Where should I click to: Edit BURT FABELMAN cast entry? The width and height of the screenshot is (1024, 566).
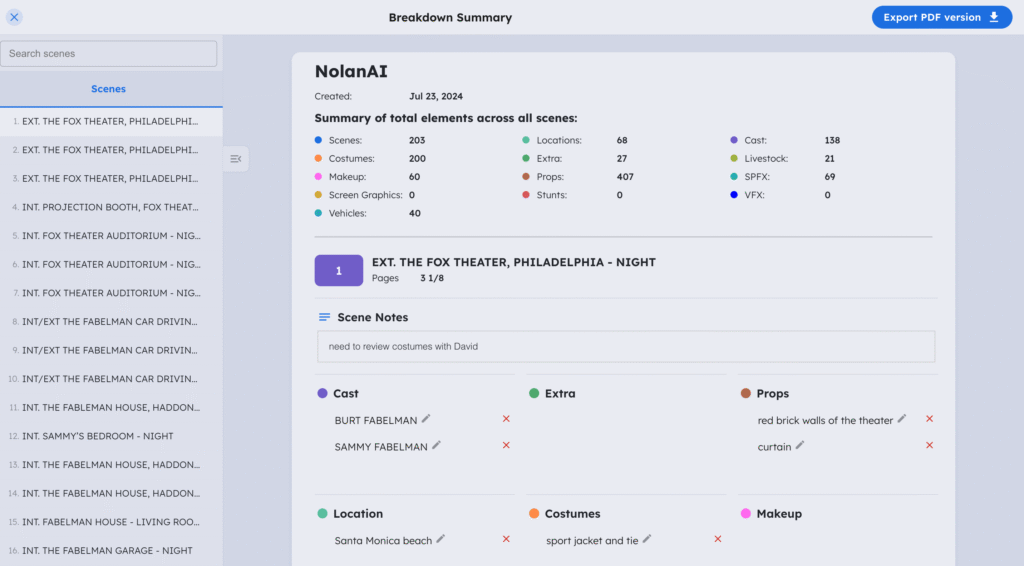pos(426,419)
